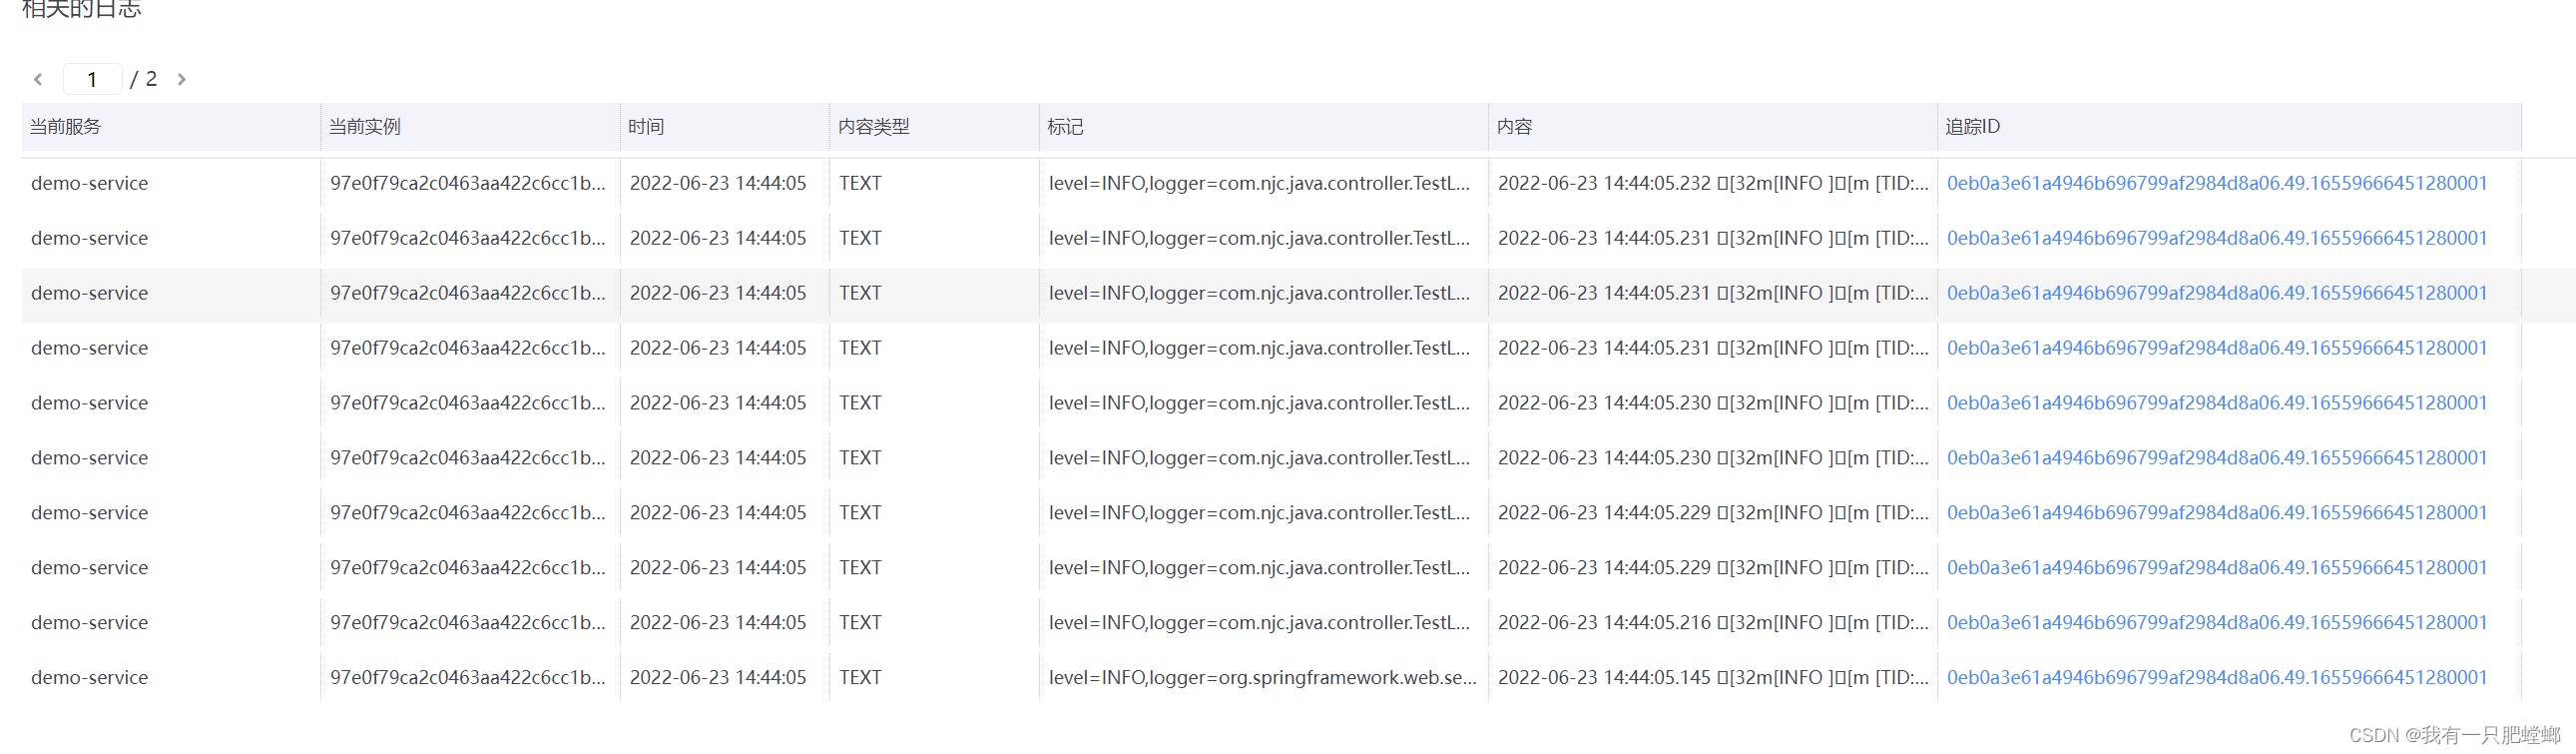Select tag cell with logger=org.springframework.web
This screenshot has height=754, width=2576.
point(1262,677)
